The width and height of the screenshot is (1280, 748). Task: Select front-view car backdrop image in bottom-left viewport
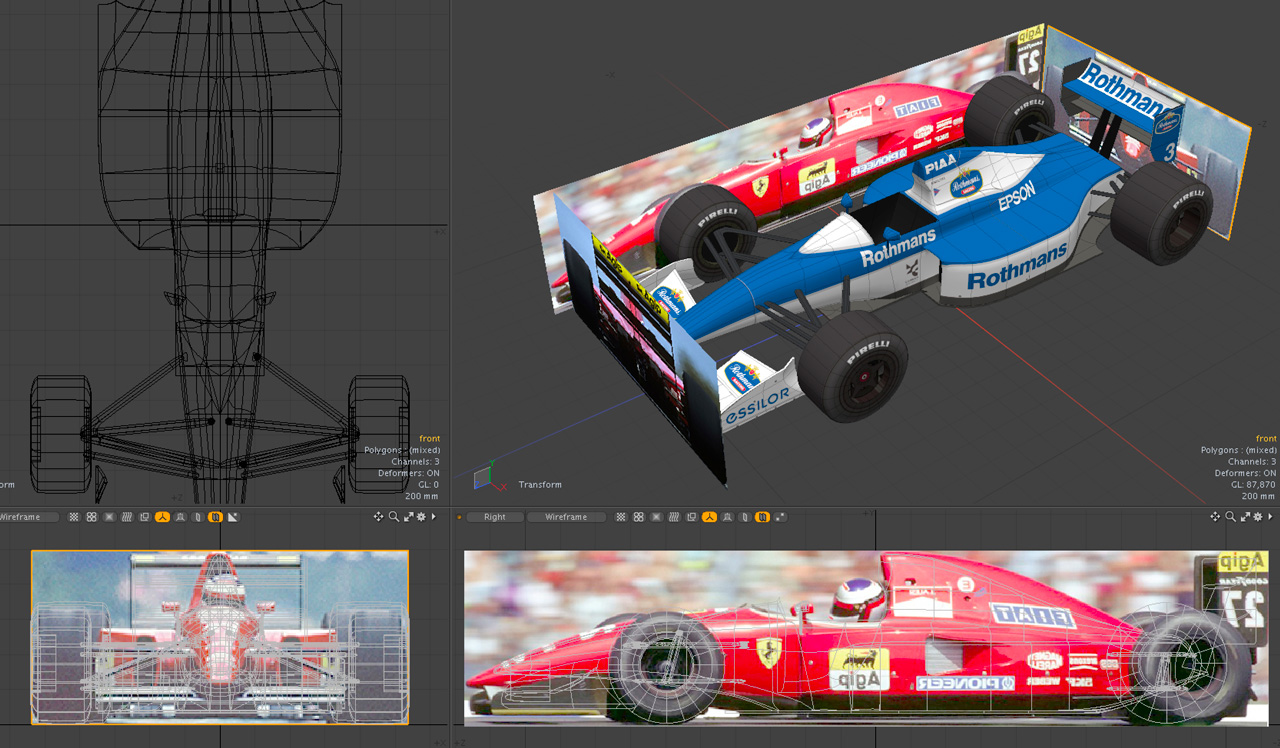[220, 637]
